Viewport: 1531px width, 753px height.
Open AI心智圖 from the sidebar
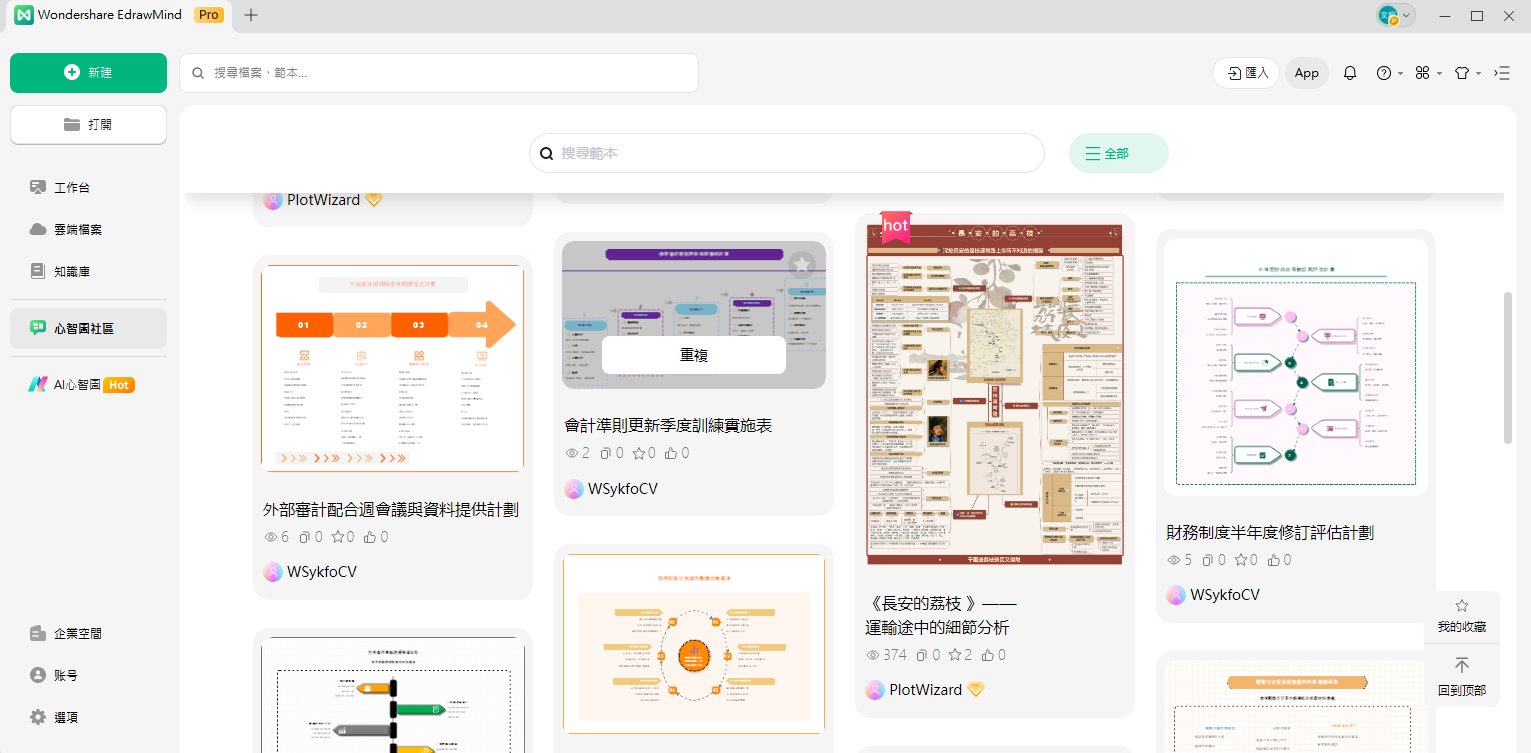80,385
